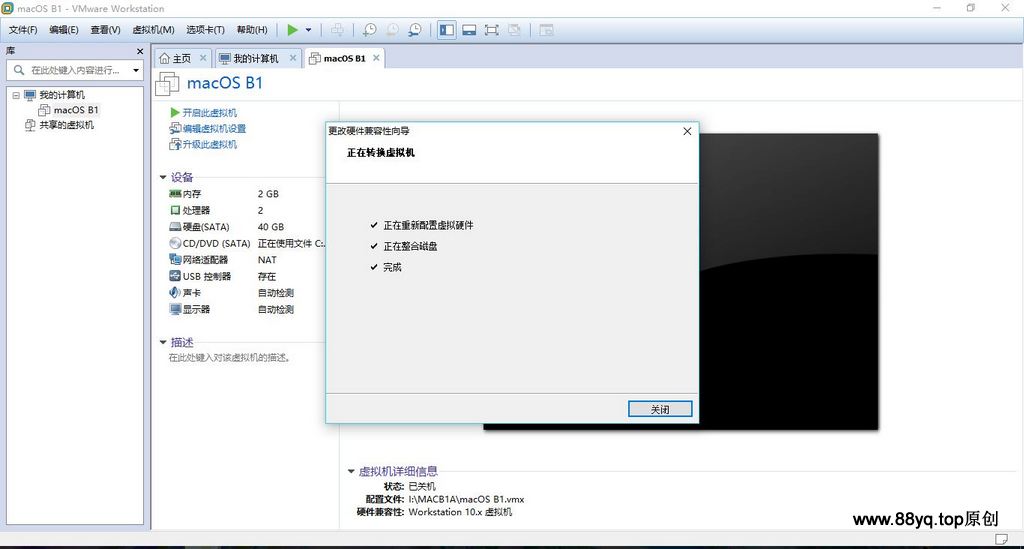1024x549 pixels.
Task: Click the 声卡 sound card icon
Action: (175, 292)
